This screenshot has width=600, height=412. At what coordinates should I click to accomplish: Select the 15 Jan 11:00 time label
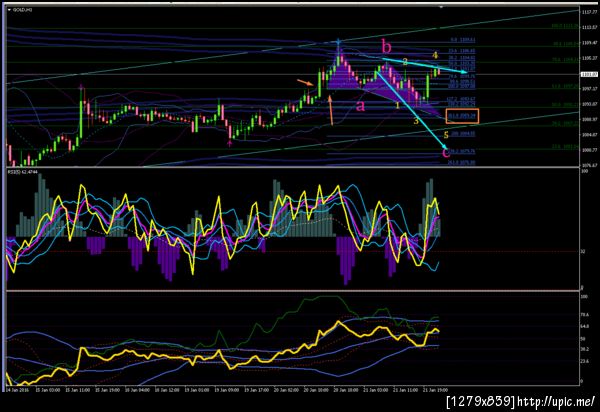tap(78, 390)
